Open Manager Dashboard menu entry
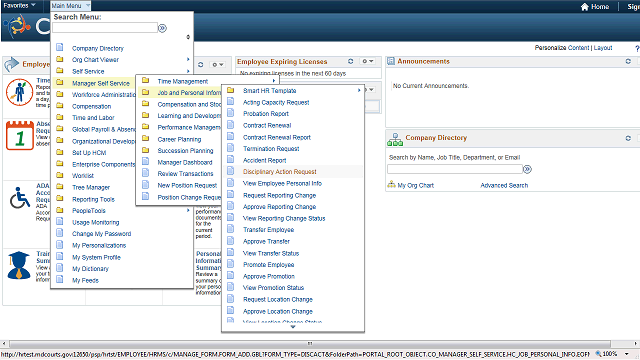The width and height of the screenshot is (640, 360). point(184,162)
